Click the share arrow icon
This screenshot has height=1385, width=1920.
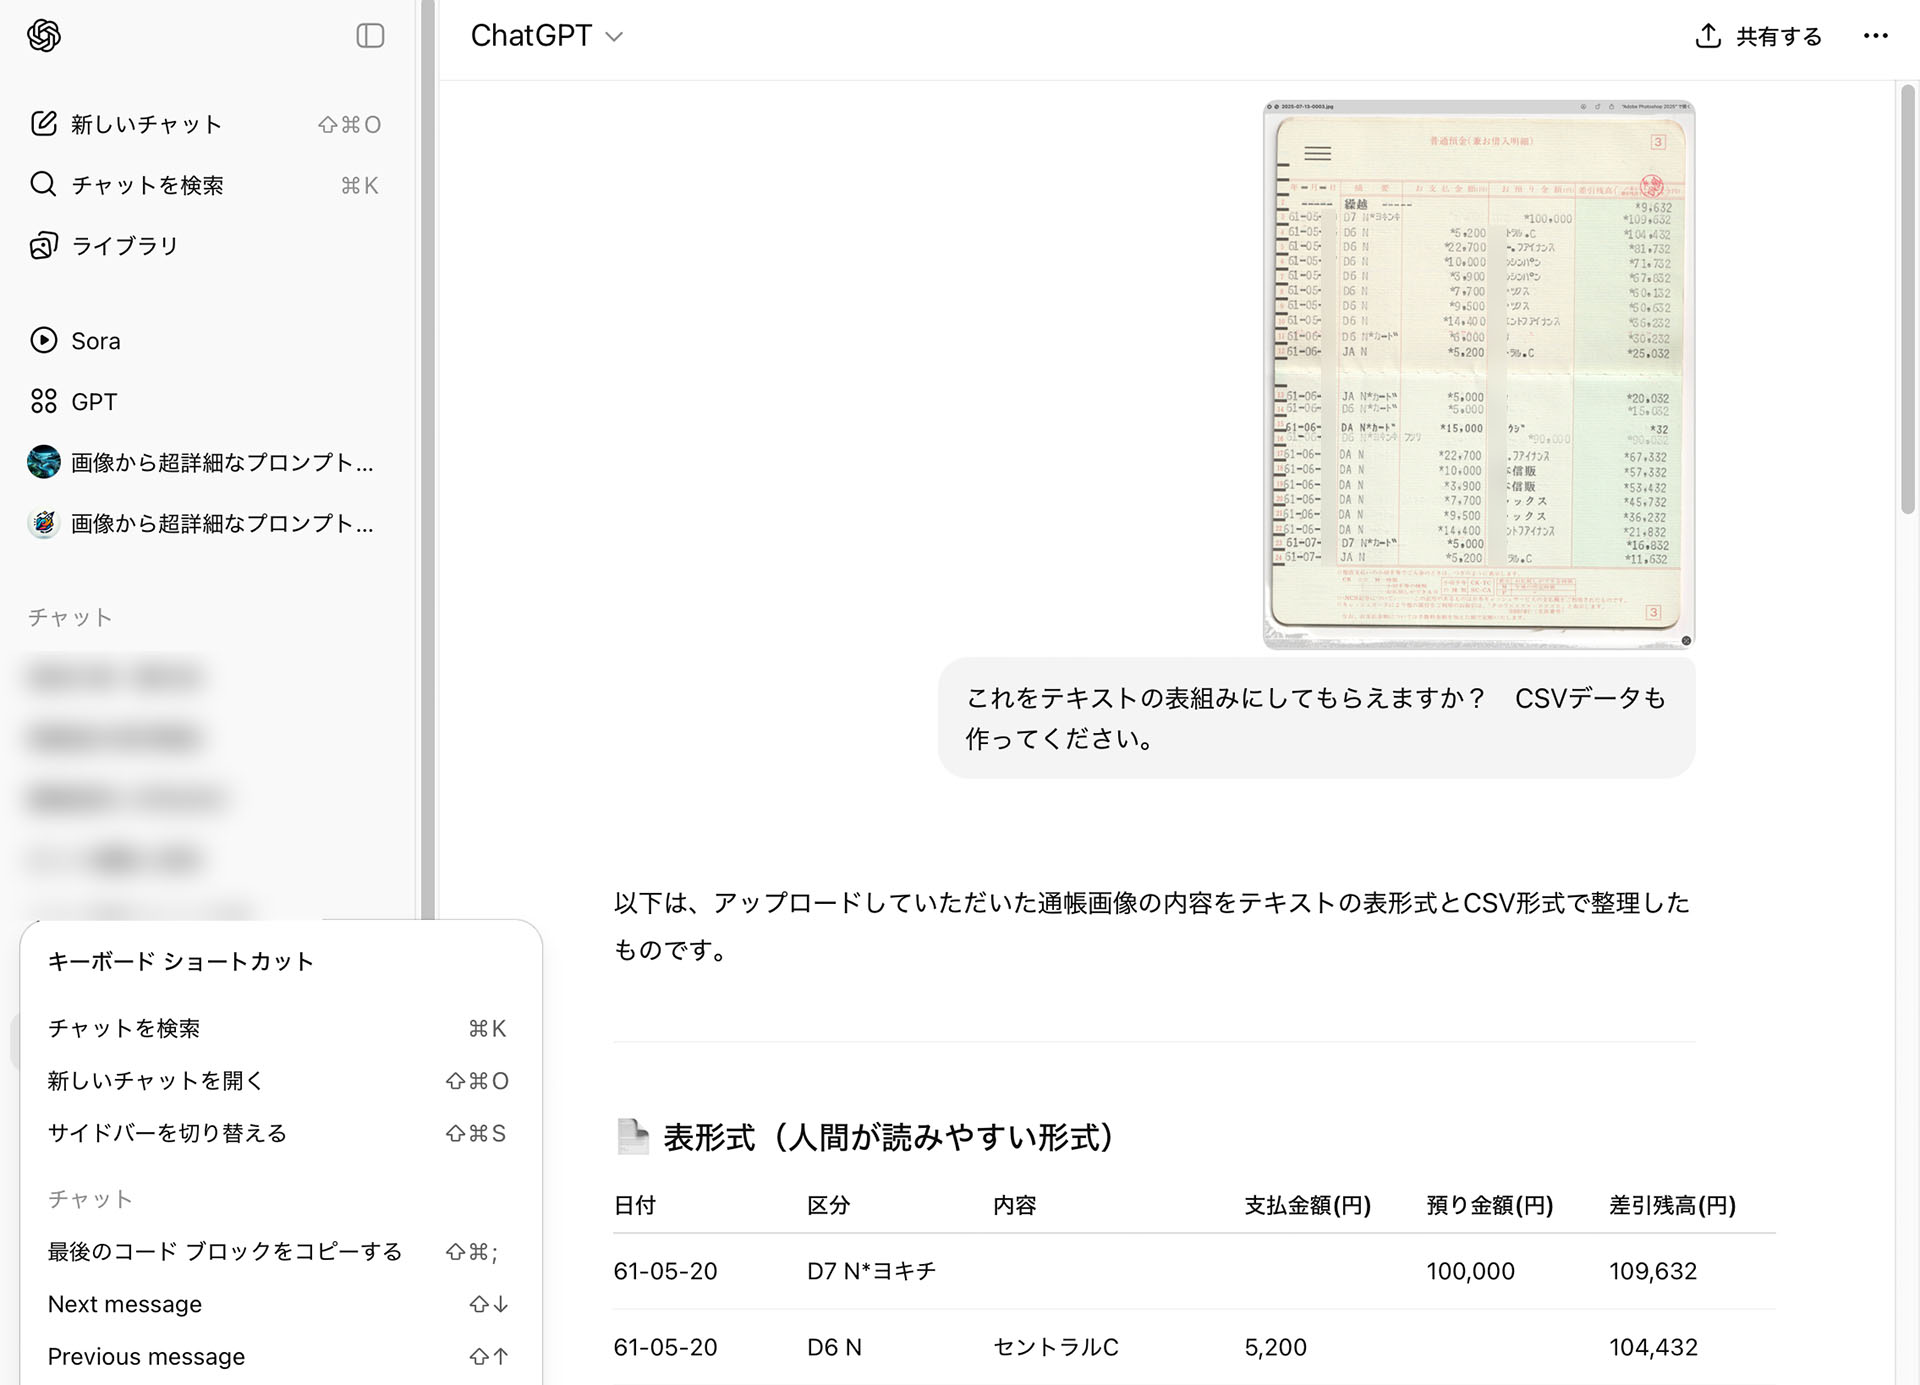1705,34
